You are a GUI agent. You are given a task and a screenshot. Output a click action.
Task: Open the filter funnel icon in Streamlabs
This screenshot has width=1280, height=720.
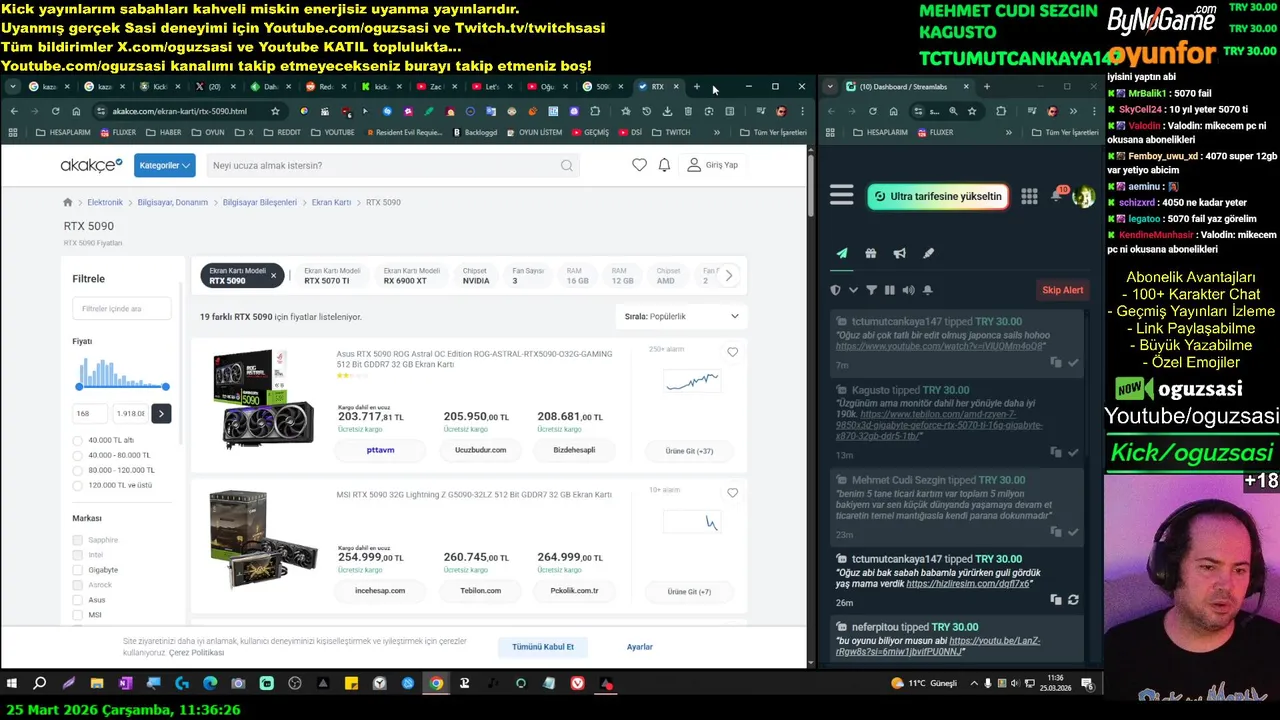(871, 290)
